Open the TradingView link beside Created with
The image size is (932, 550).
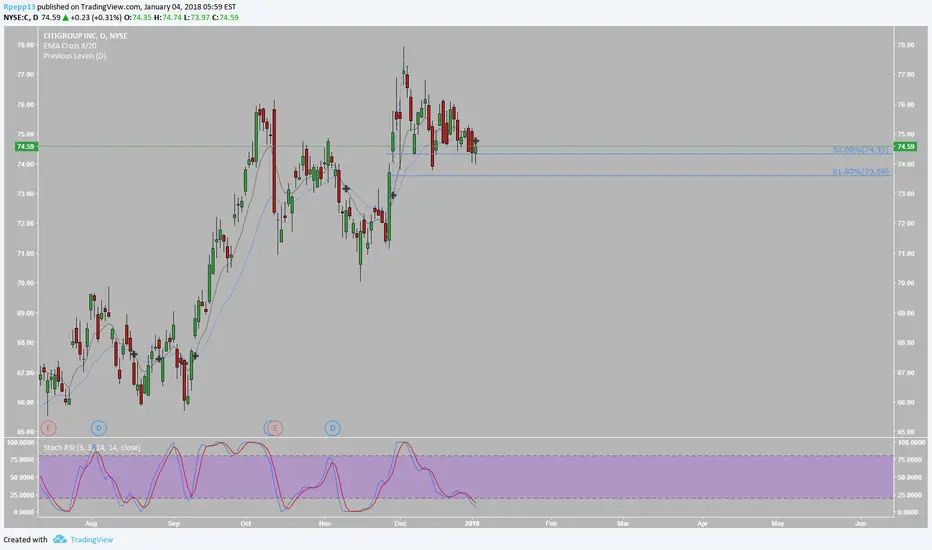(92, 539)
